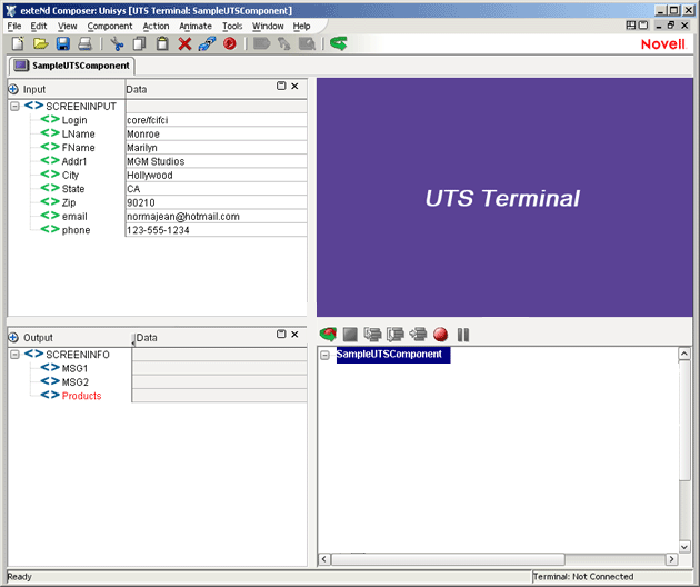The width and height of the screenshot is (700, 587).
Task: Select the Login input element
Action: point(75,120)
